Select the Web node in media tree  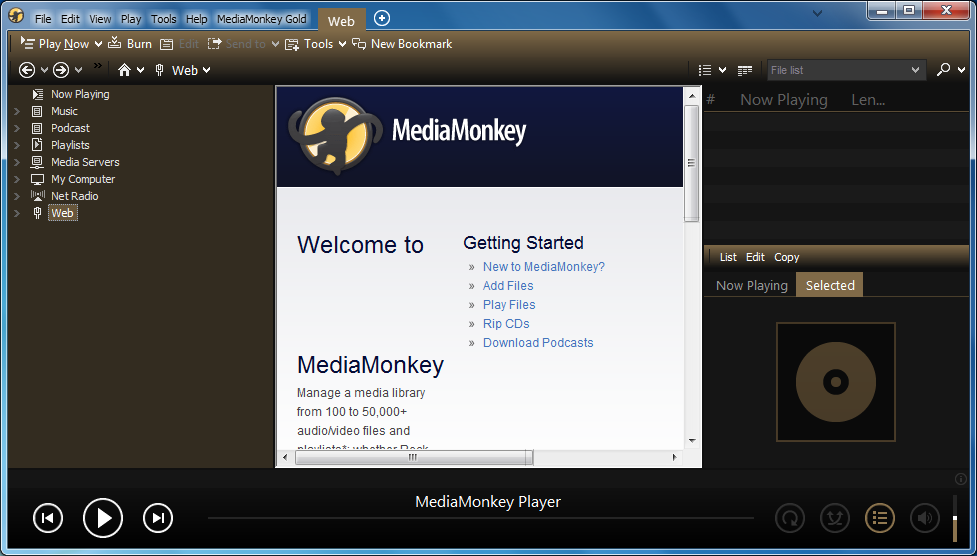tap(62, 213)
